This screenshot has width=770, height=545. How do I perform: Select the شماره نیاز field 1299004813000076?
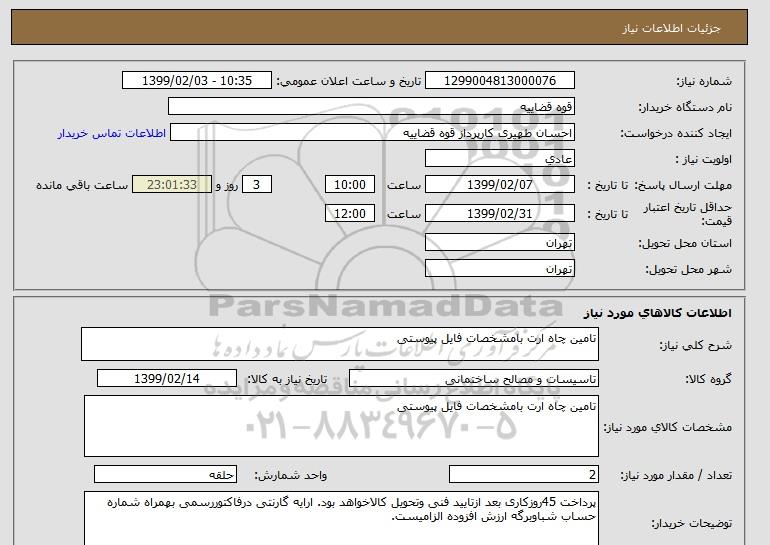point(499,81)
